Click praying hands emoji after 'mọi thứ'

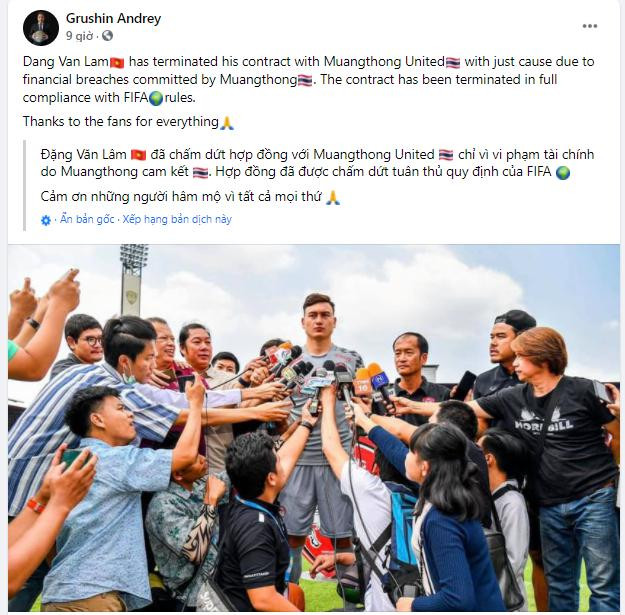333,198
